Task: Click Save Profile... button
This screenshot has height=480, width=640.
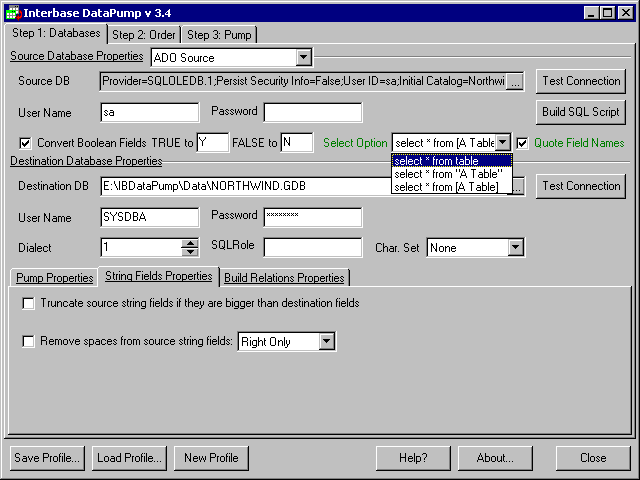Action: [x=47, y=458]
